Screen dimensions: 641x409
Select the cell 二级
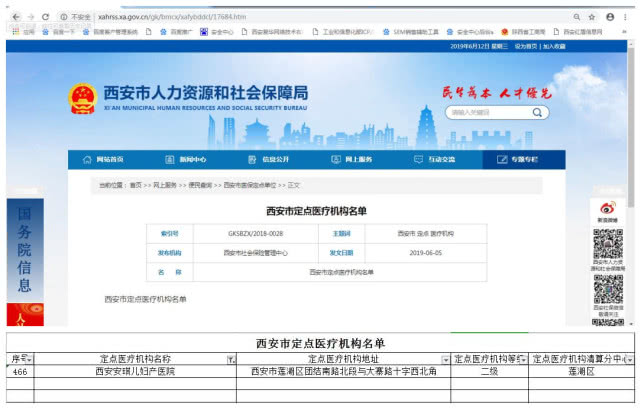(489, 372)
